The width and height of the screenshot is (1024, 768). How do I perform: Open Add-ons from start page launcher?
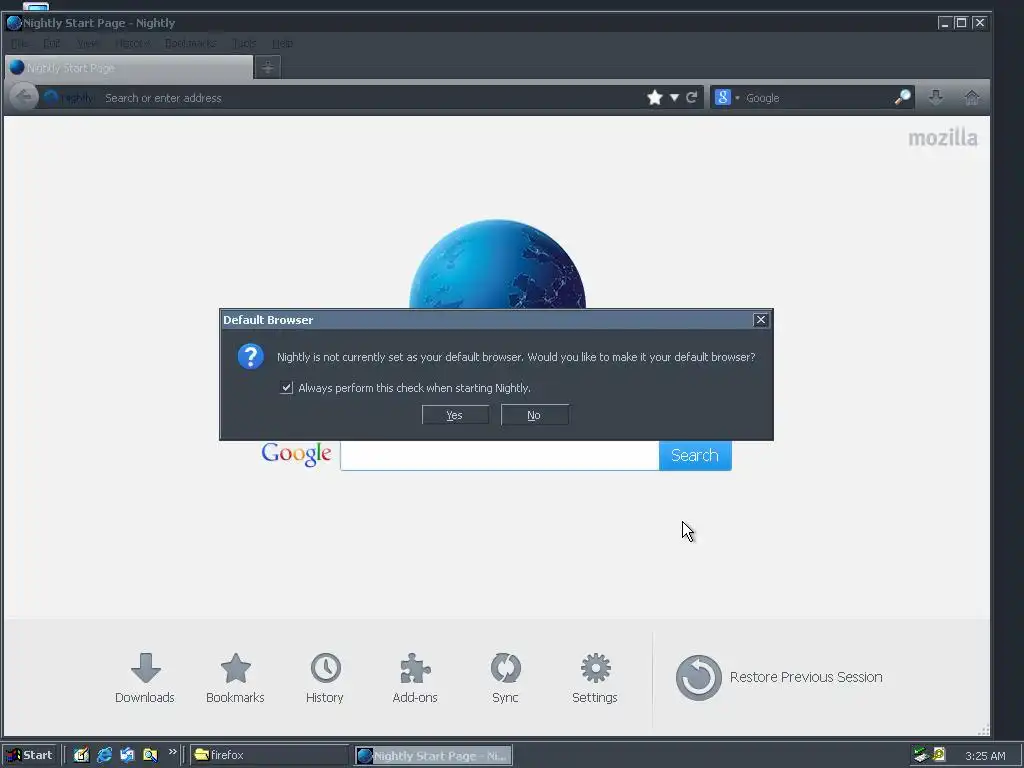tap(415, 678)
